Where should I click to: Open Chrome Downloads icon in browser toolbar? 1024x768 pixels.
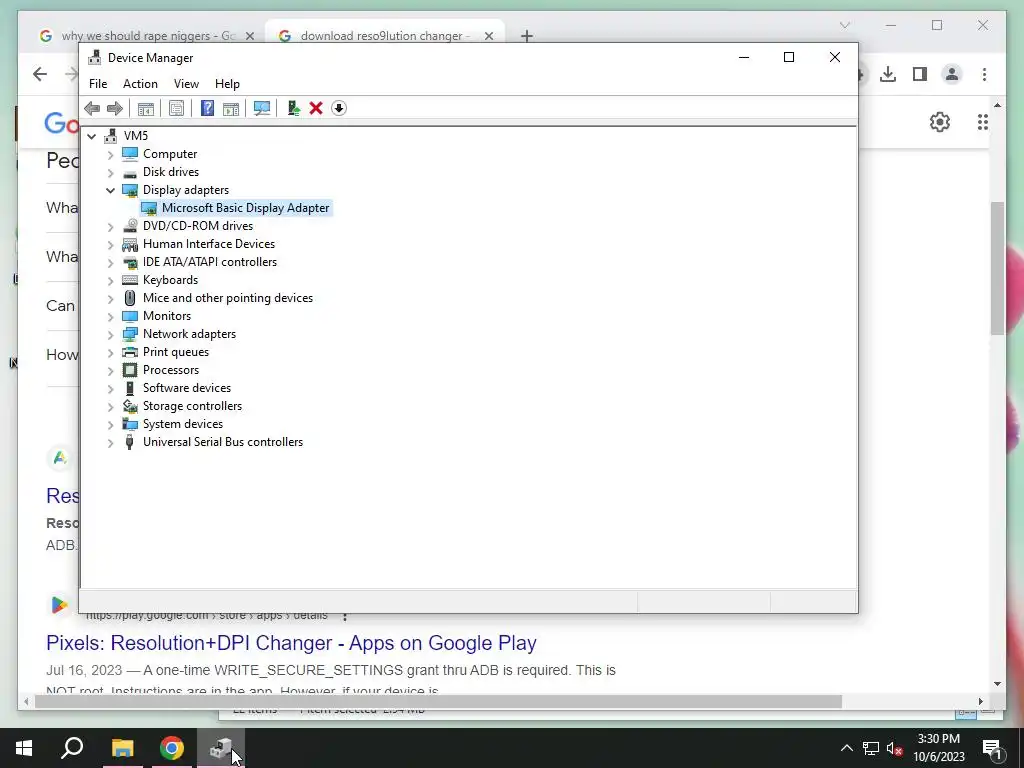(x=888, y=74)
